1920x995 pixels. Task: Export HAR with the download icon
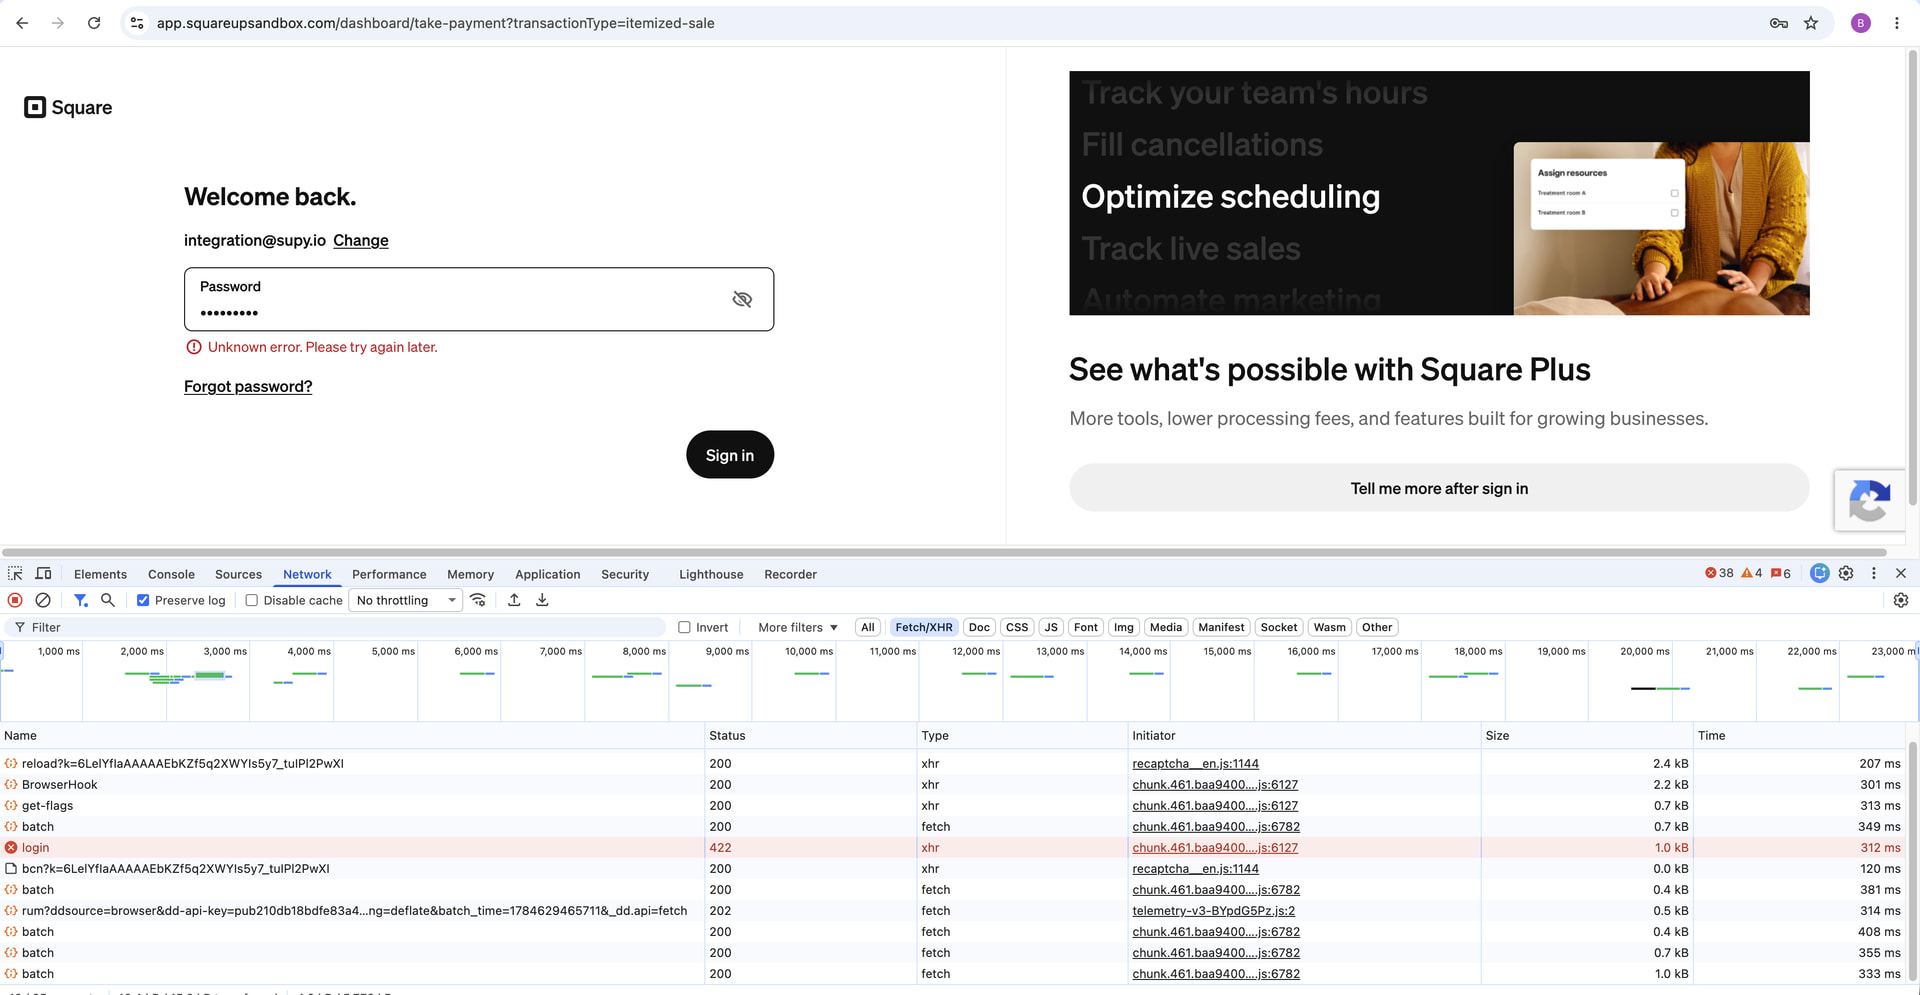pos(542,600)
